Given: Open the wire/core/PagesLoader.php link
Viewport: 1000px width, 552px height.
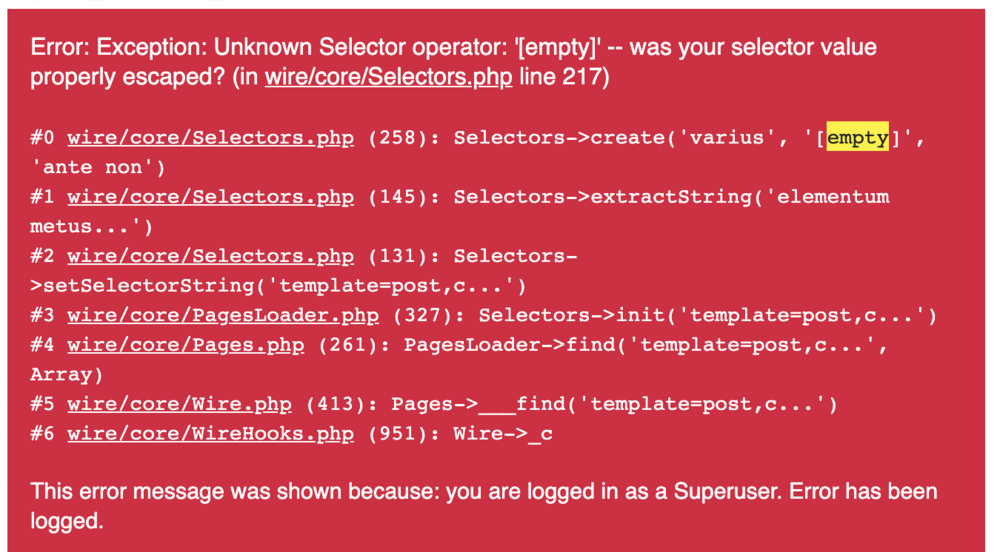Looking at the screenshot, I should (223, 316).
